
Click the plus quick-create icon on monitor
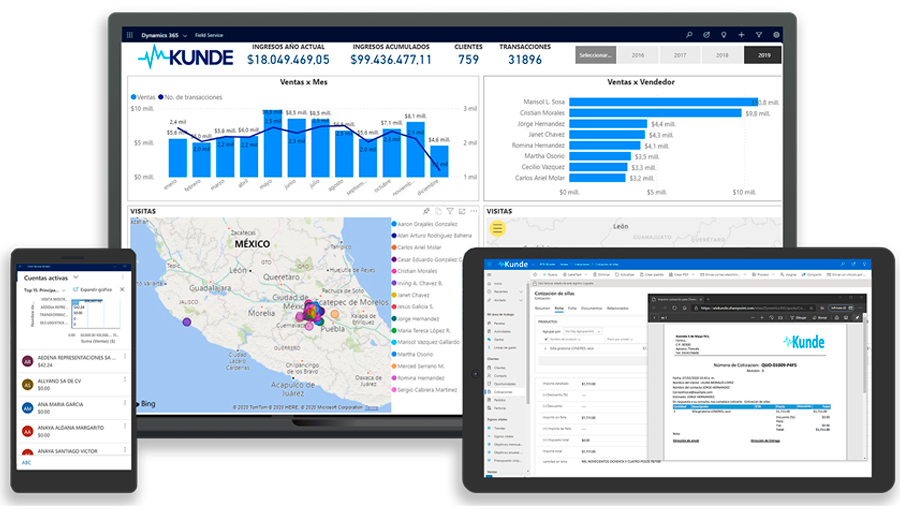pos(741,35)
